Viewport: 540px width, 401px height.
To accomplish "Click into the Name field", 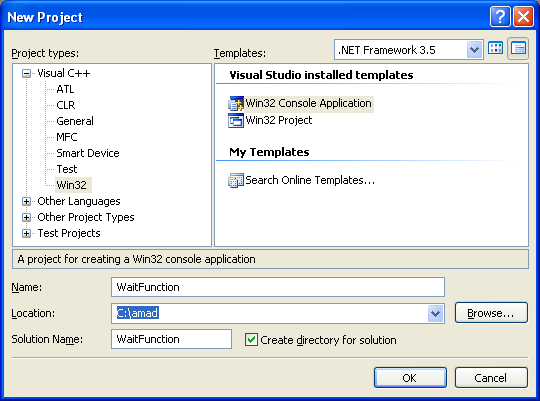I will pos(278,287).
